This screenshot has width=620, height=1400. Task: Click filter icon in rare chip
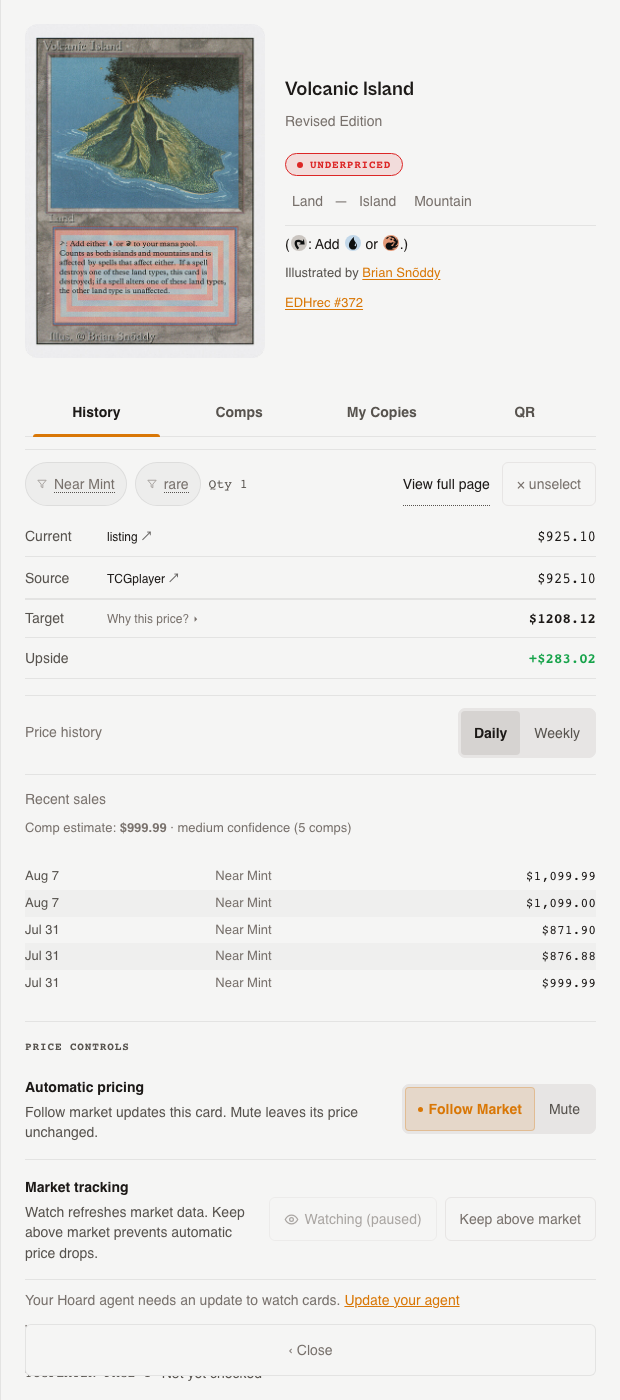(152, 484)
